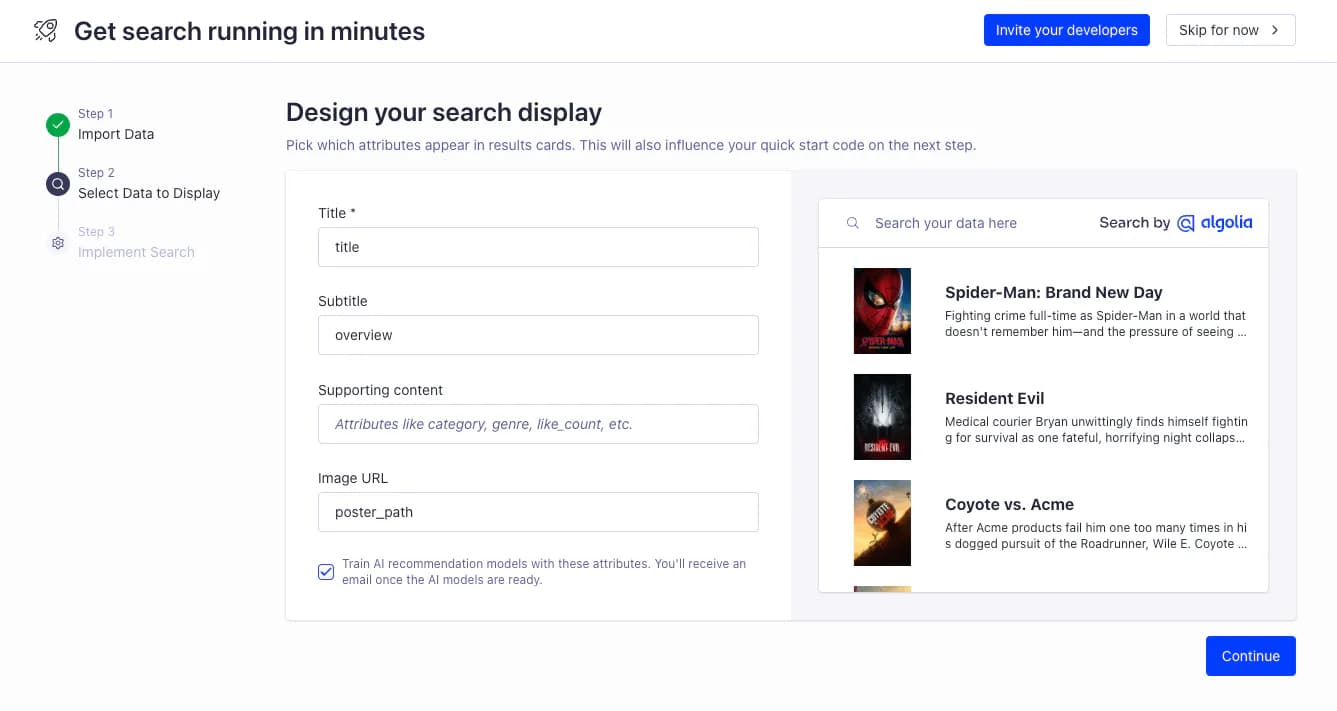Image resolution: width=1337 pixels, height=711 pixels.
Task: Open the Title attribute field
Action: [538, 247]
